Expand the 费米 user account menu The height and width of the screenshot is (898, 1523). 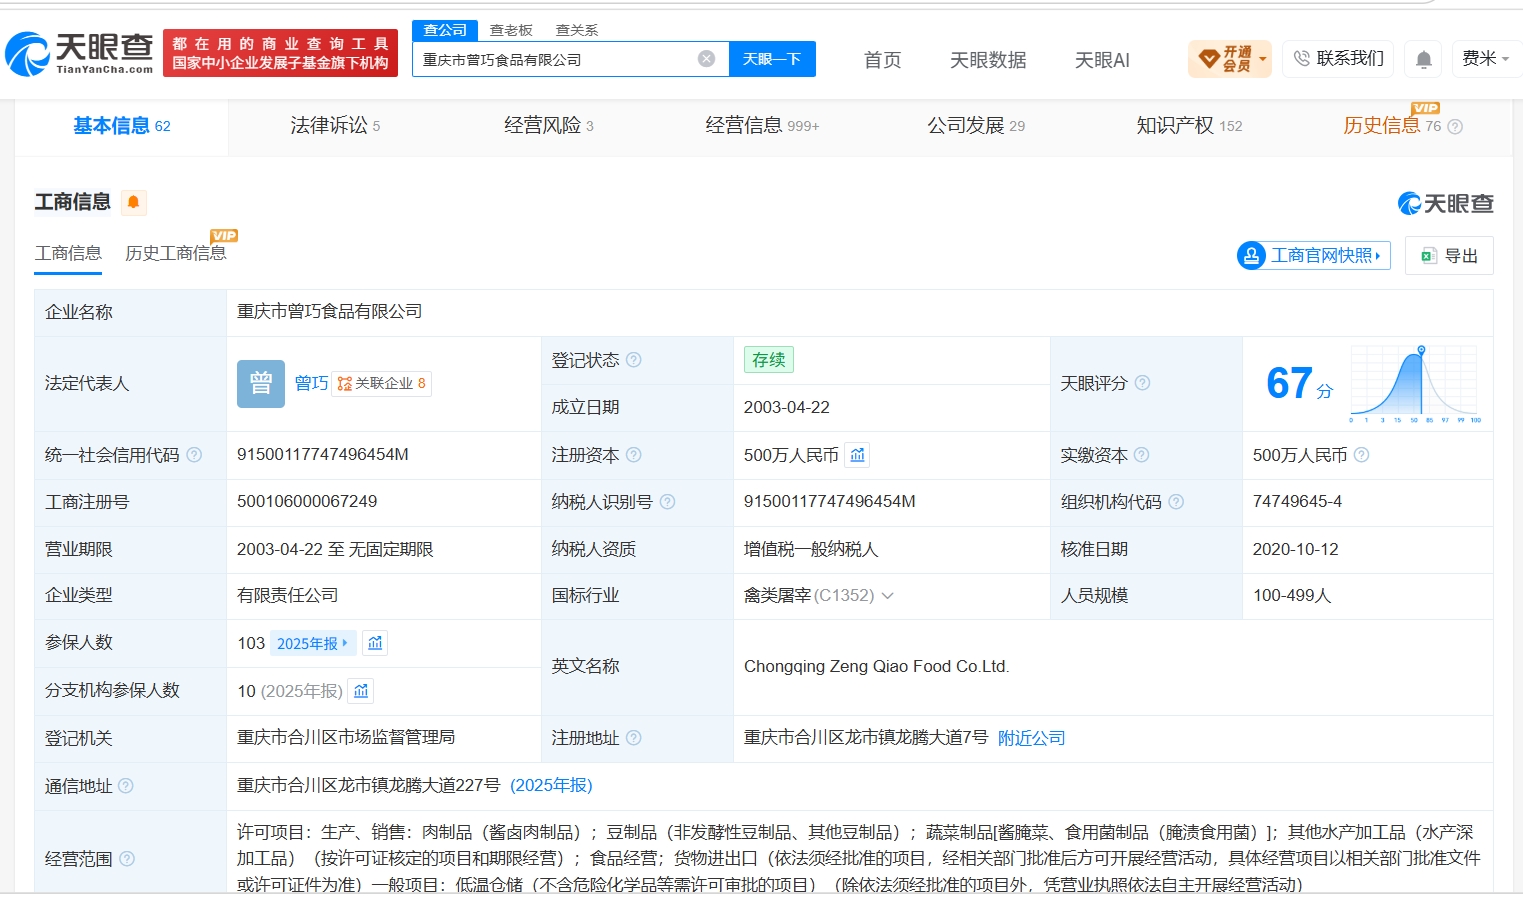pos(1486,59)
